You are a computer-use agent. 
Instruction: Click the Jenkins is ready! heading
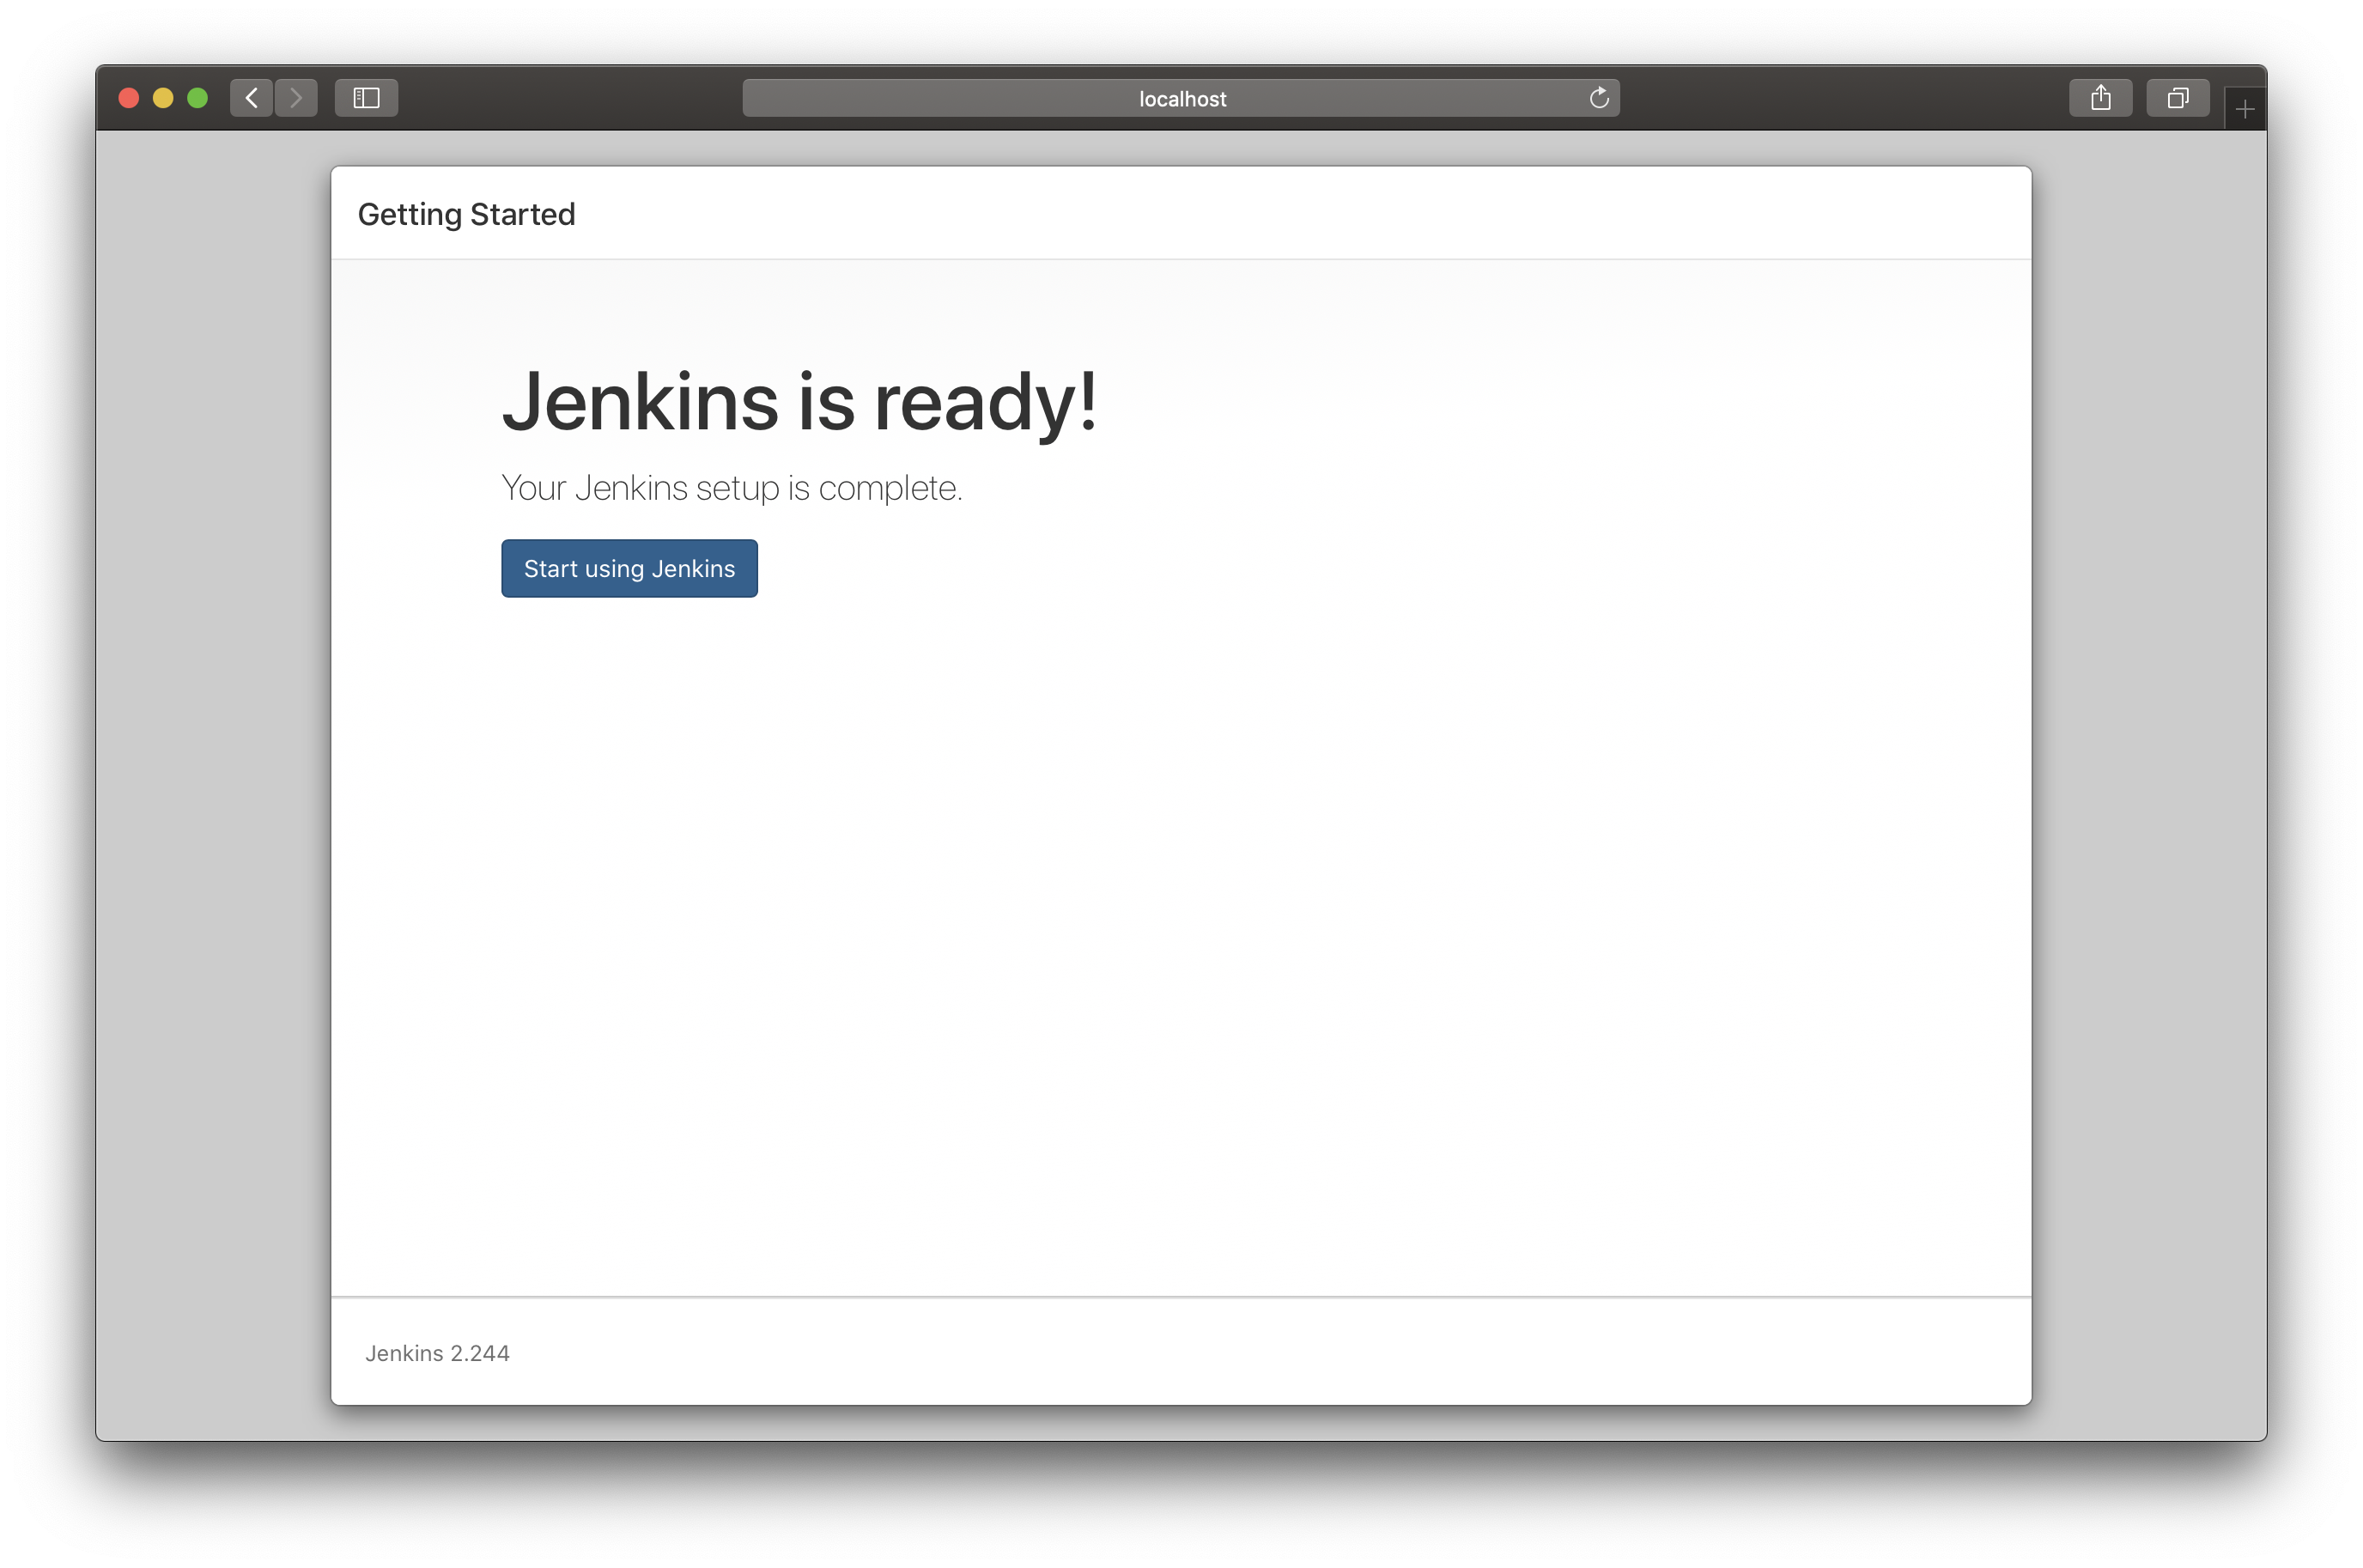coord(799,401)
